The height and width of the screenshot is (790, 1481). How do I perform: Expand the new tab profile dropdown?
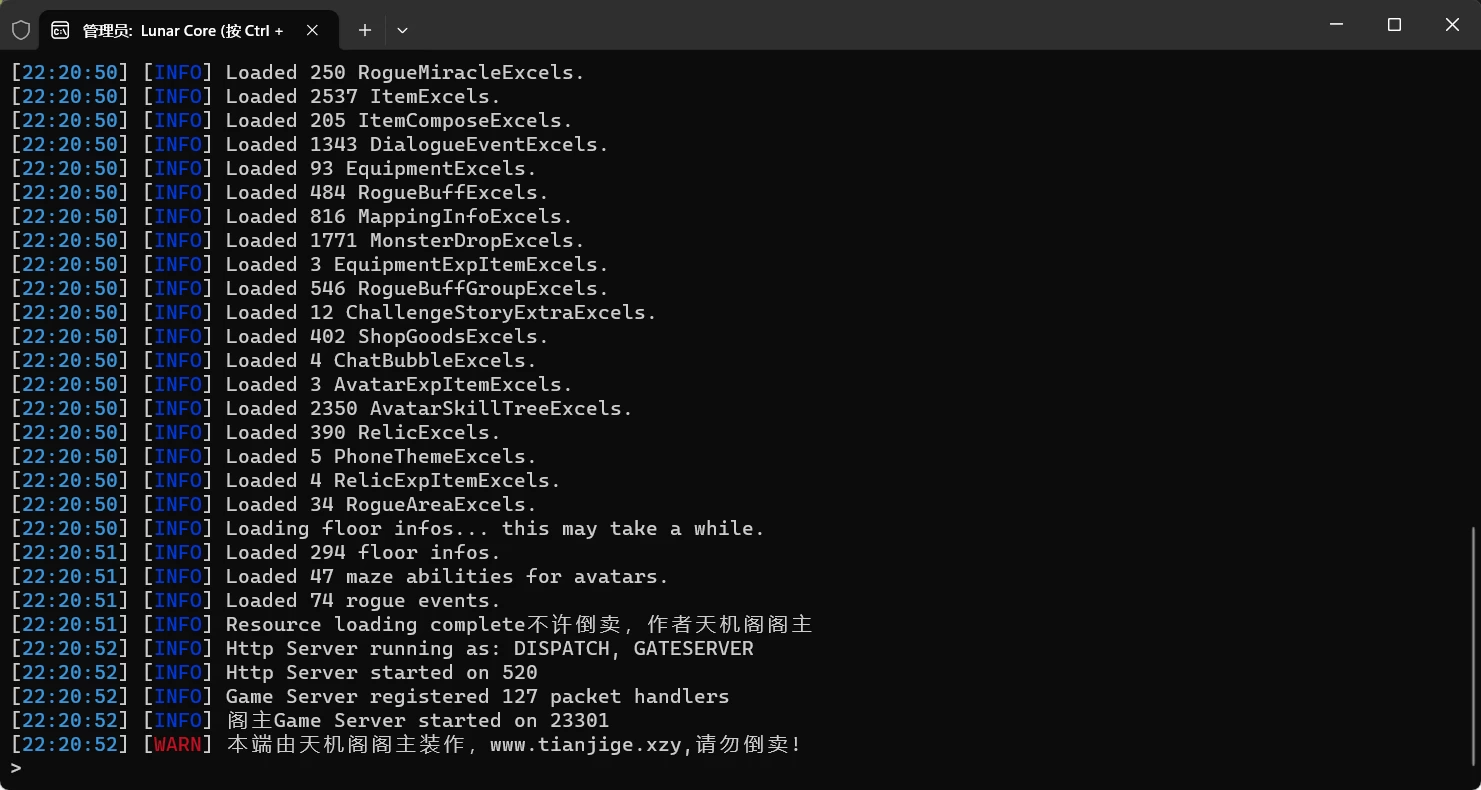[x=402, y=30]
